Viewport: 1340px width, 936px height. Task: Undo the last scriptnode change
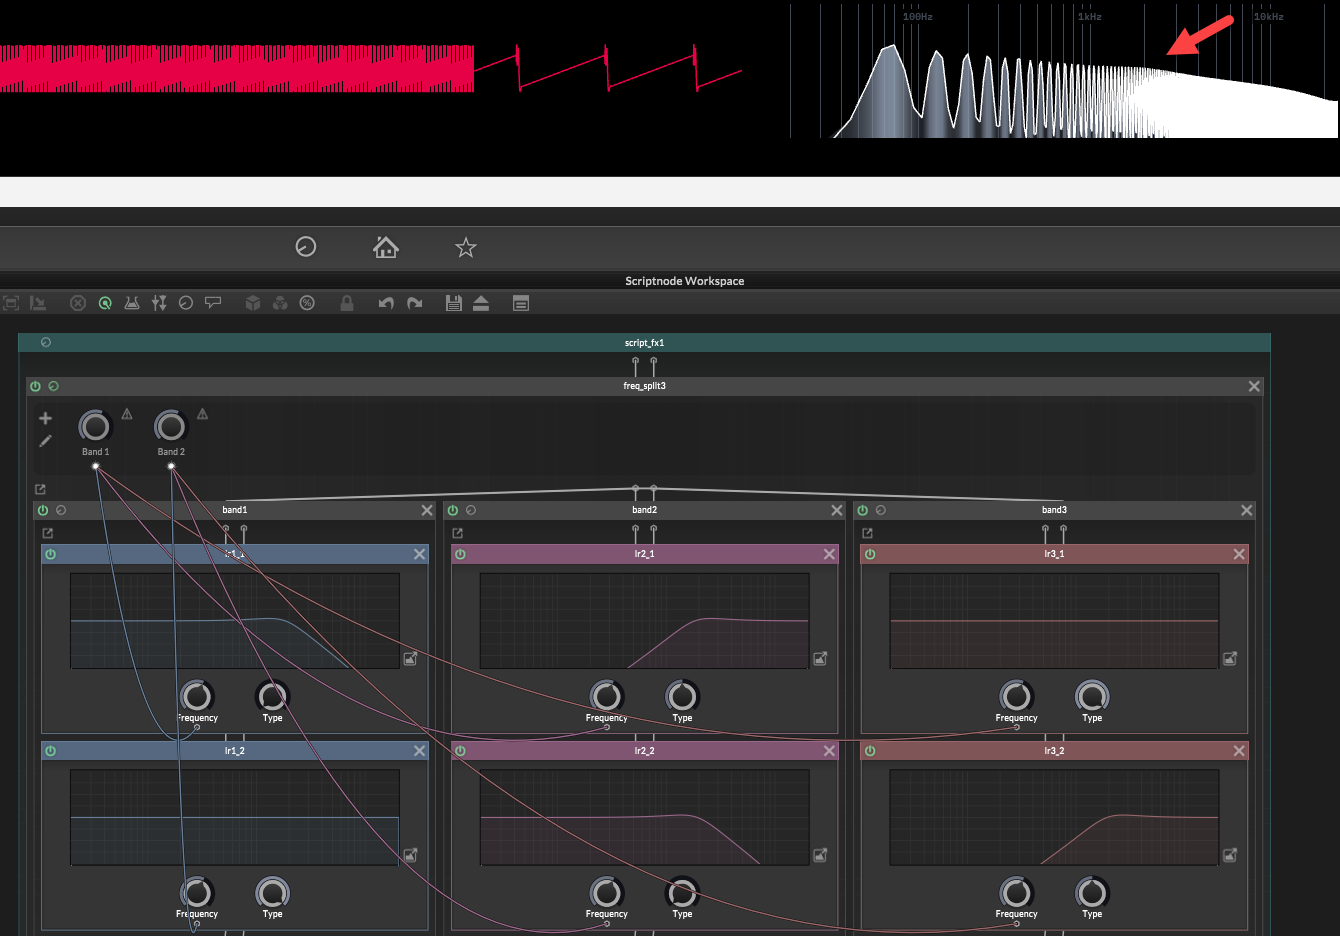pos(386,303)
